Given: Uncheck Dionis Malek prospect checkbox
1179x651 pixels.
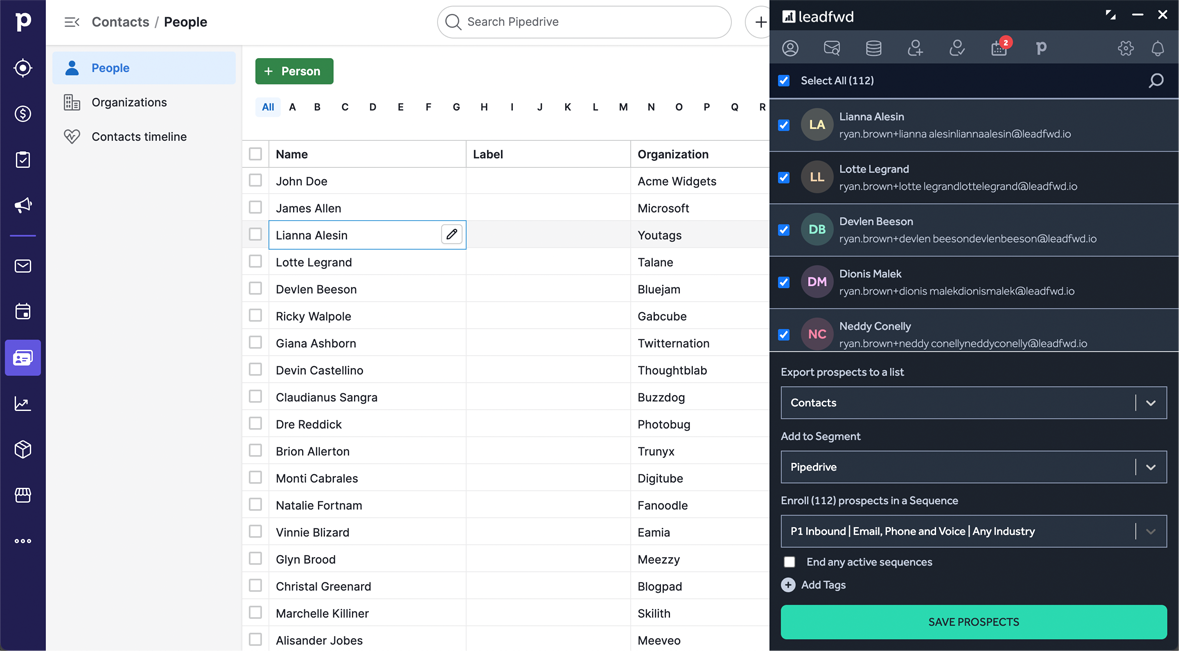Looking at the screenshot, I should [x=783, y=282].
